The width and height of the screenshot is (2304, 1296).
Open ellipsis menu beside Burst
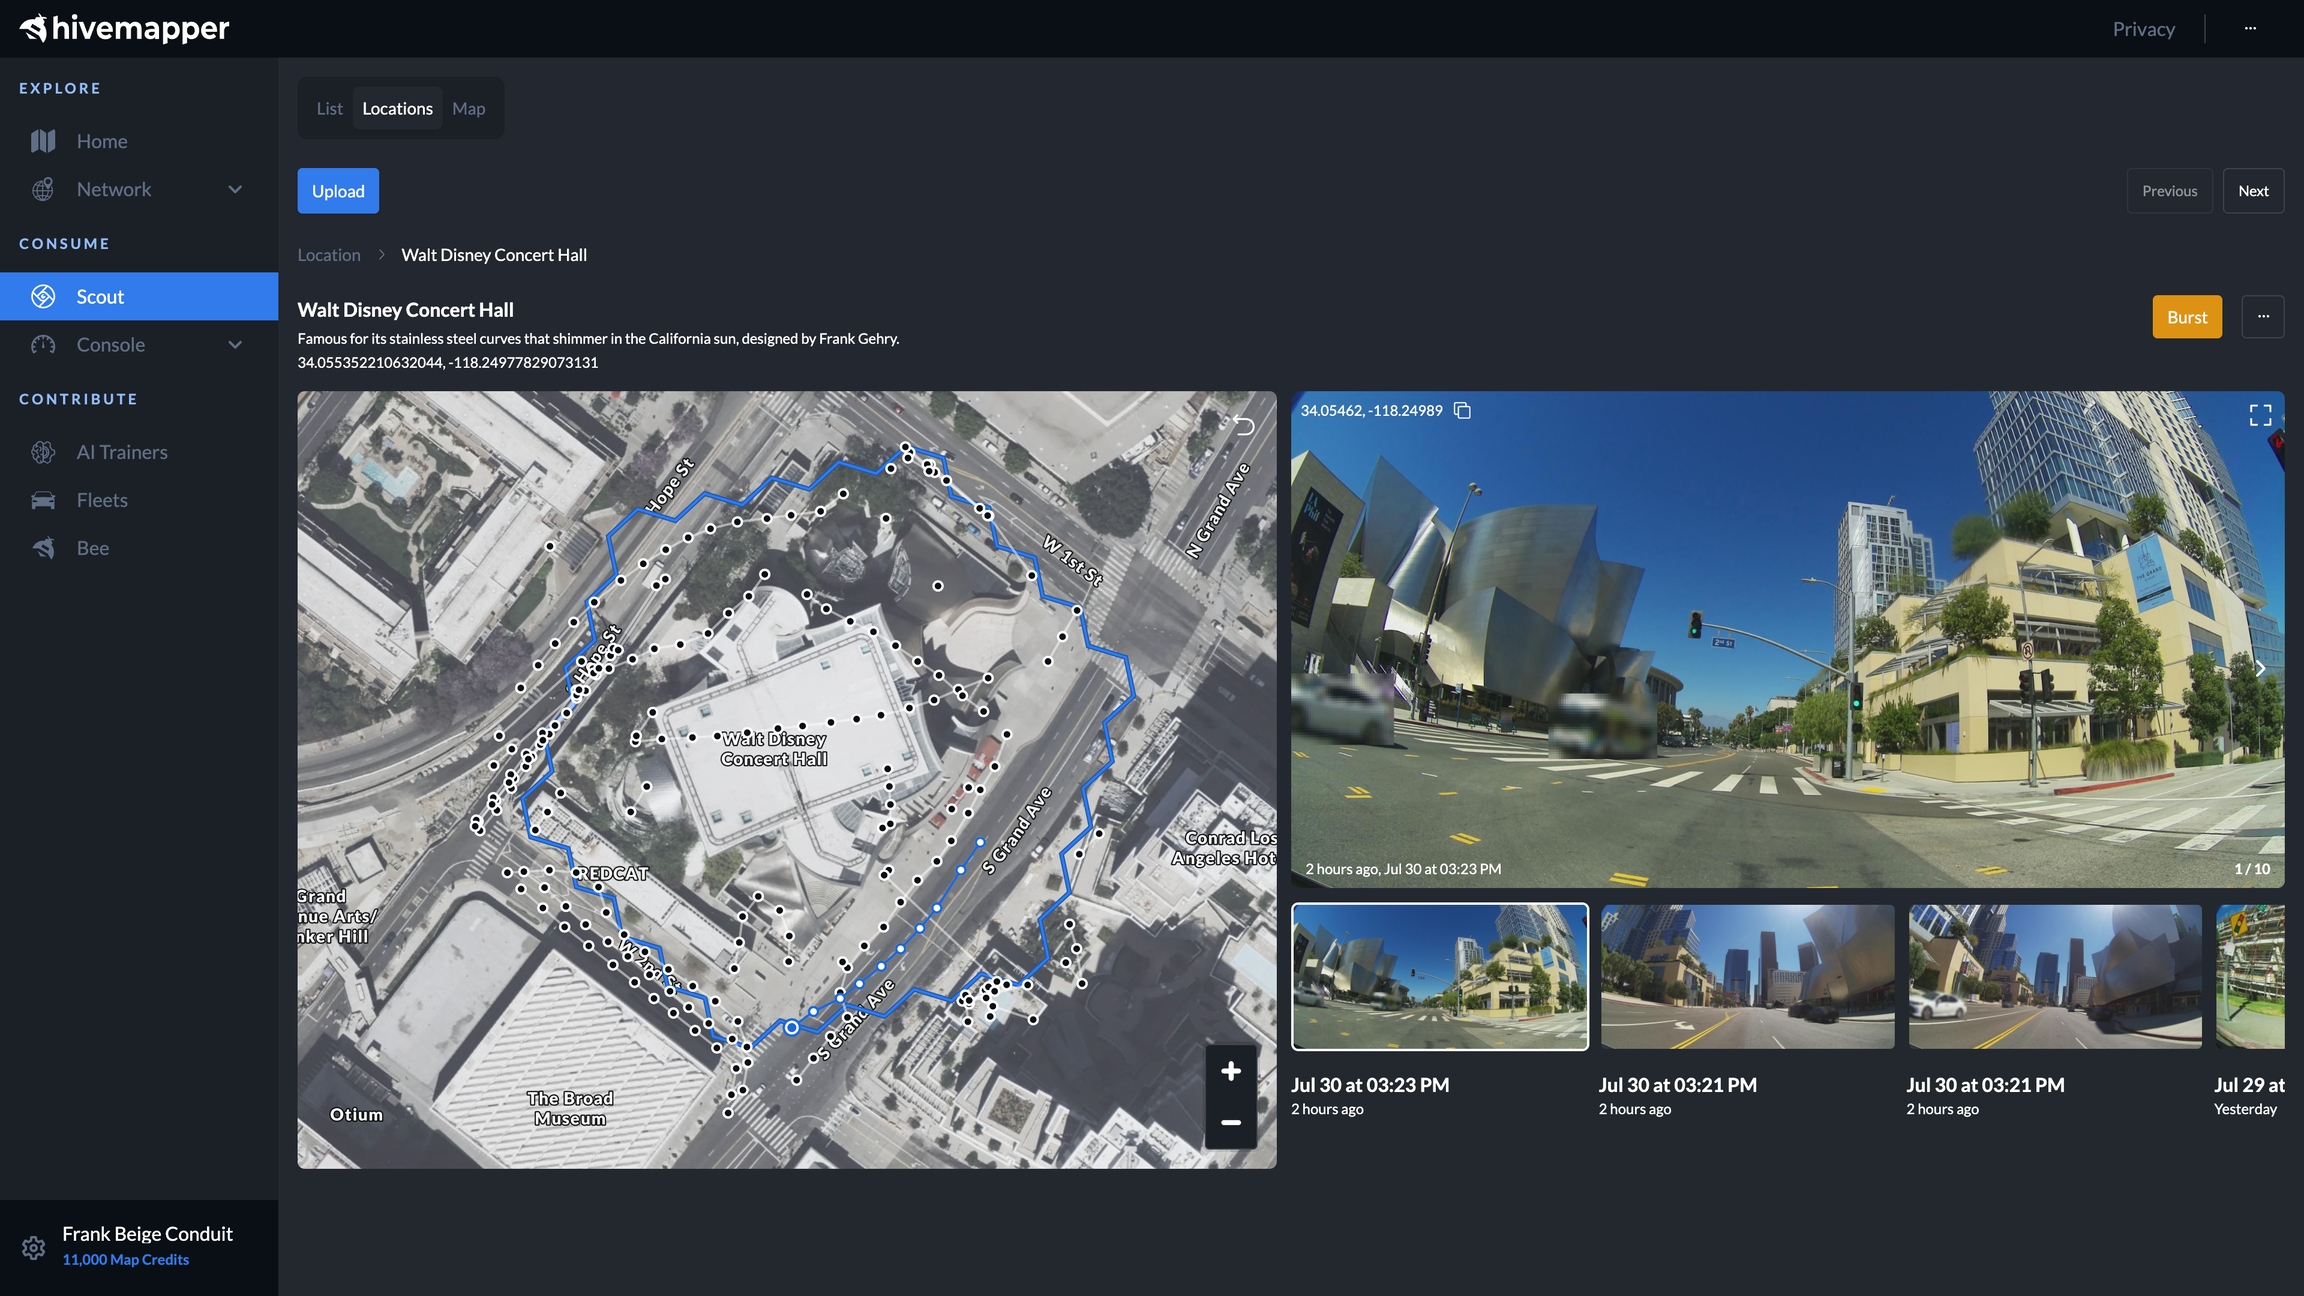2263,317
